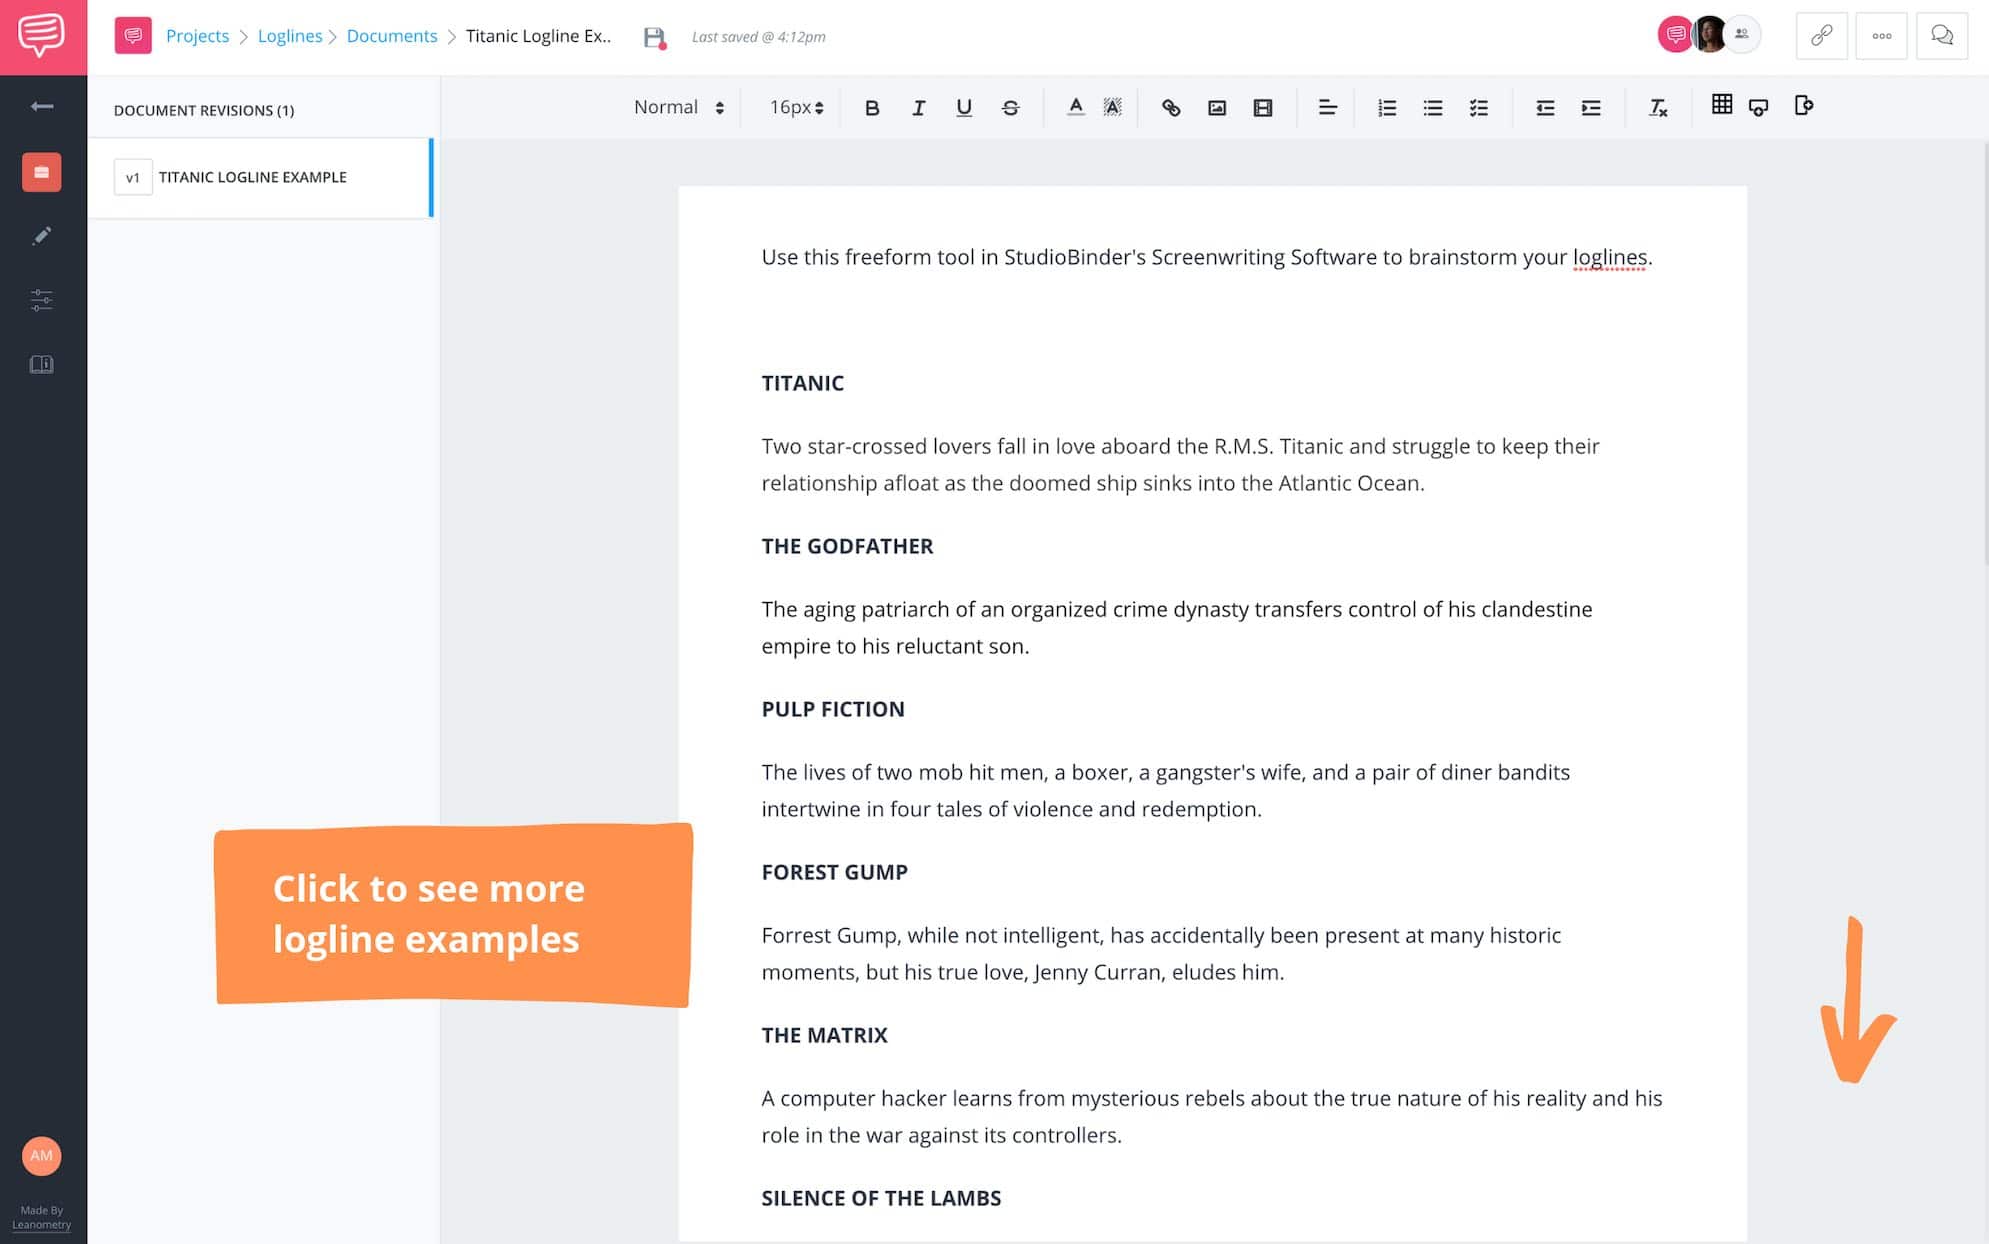Image resolution: width=1989 pixels, height=1244 pixels.
Task: Scroll down through document content
Action: [1856, 999]
